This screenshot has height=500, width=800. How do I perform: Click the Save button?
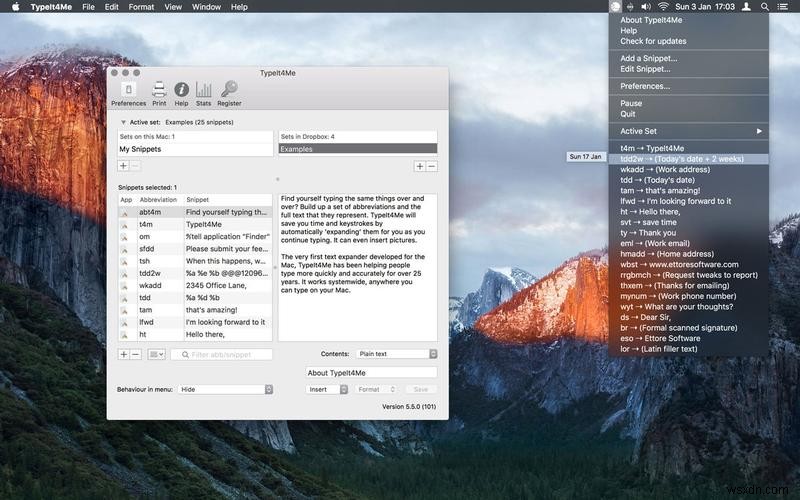click(x=420, y=389)
